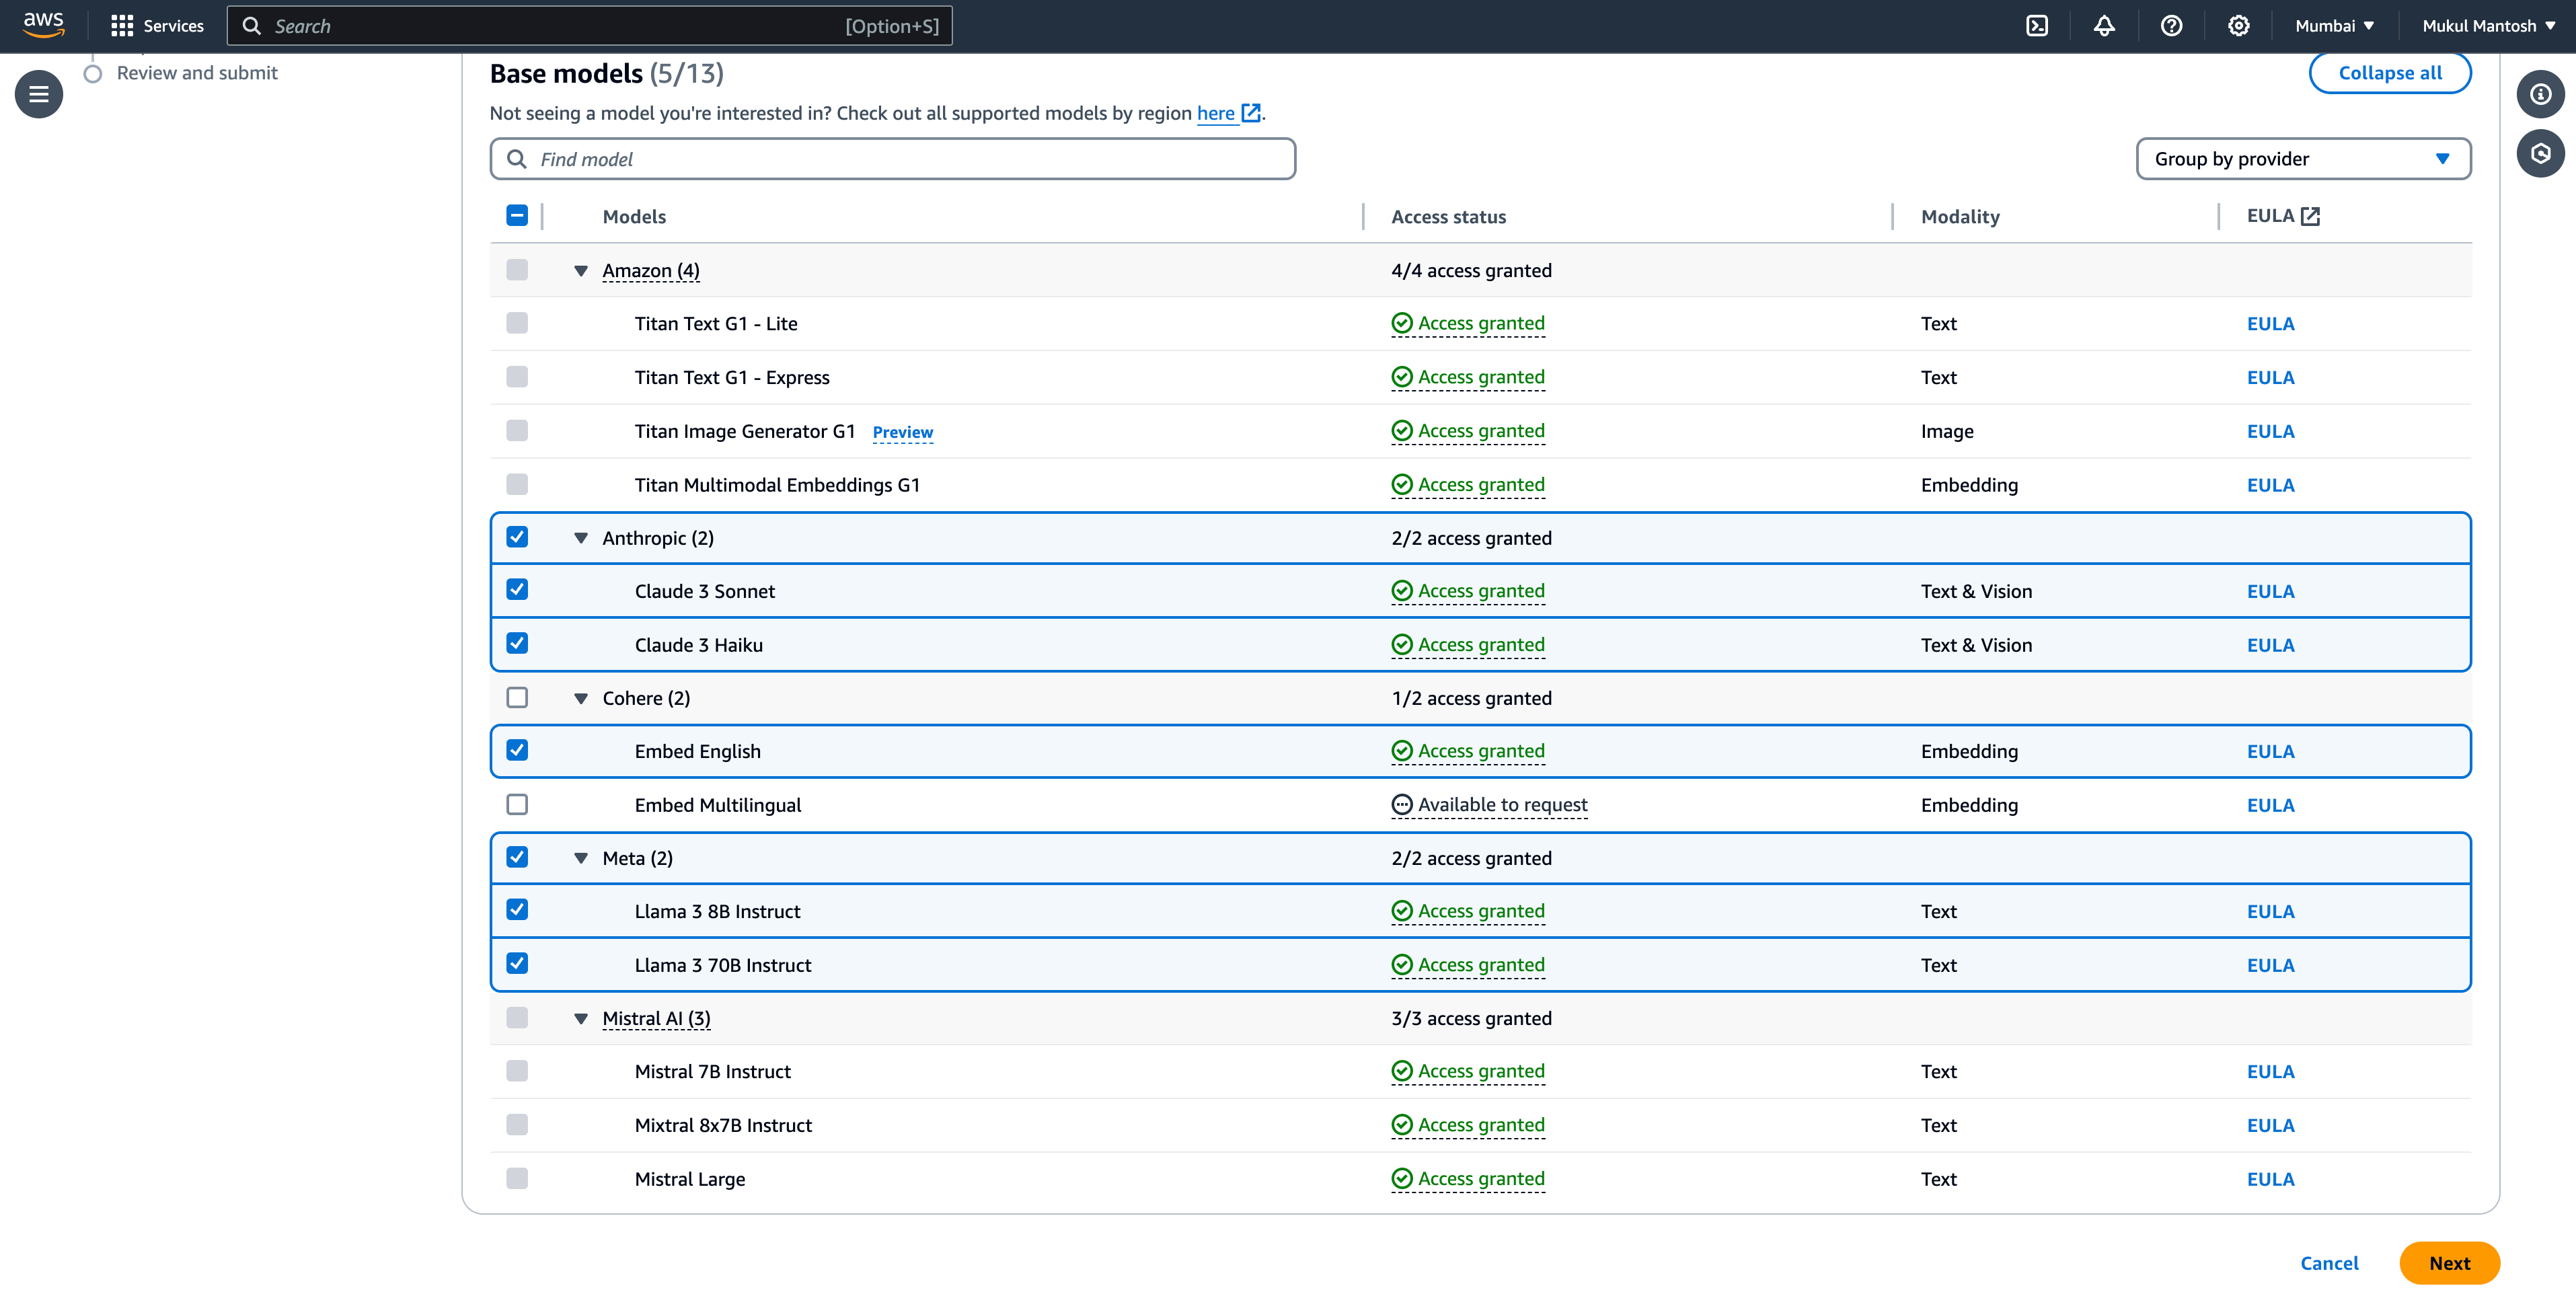Collapse the Mistral AI (3) group
The height and width of the screenshot is (1290, 2576).
pyautogui.click(x=581, y=1018)
